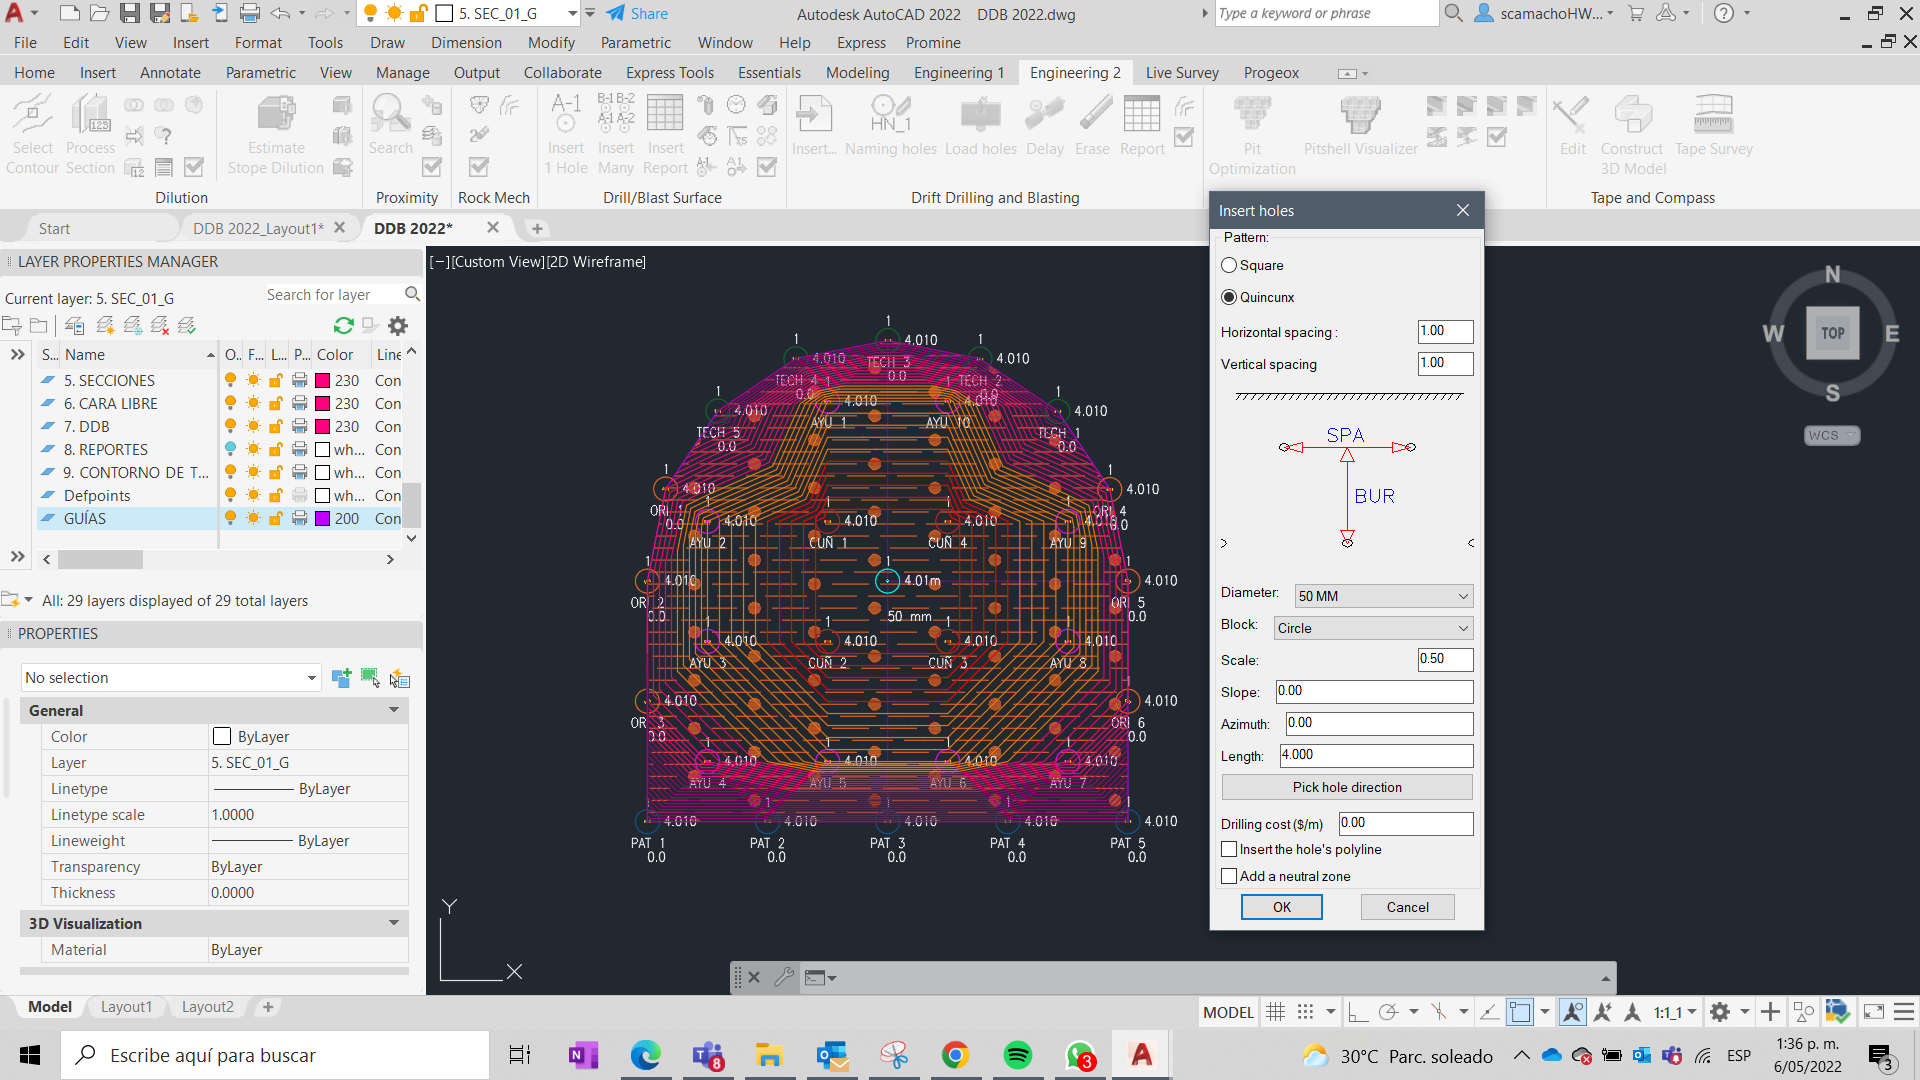The height and width of the screenshot is (1080, 1920).
Task: Check Add a neutral zone
Action: coord(1229,877)
